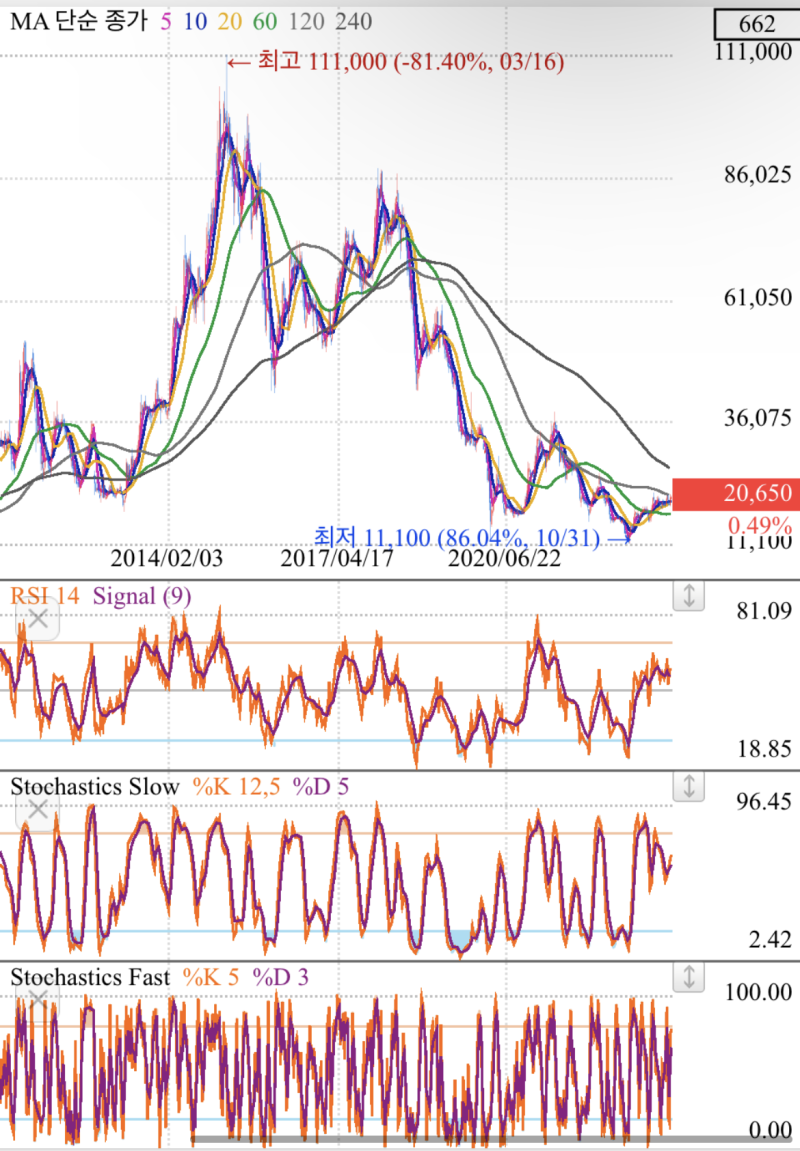Click the %K 5 parameter label

[211, 977]
